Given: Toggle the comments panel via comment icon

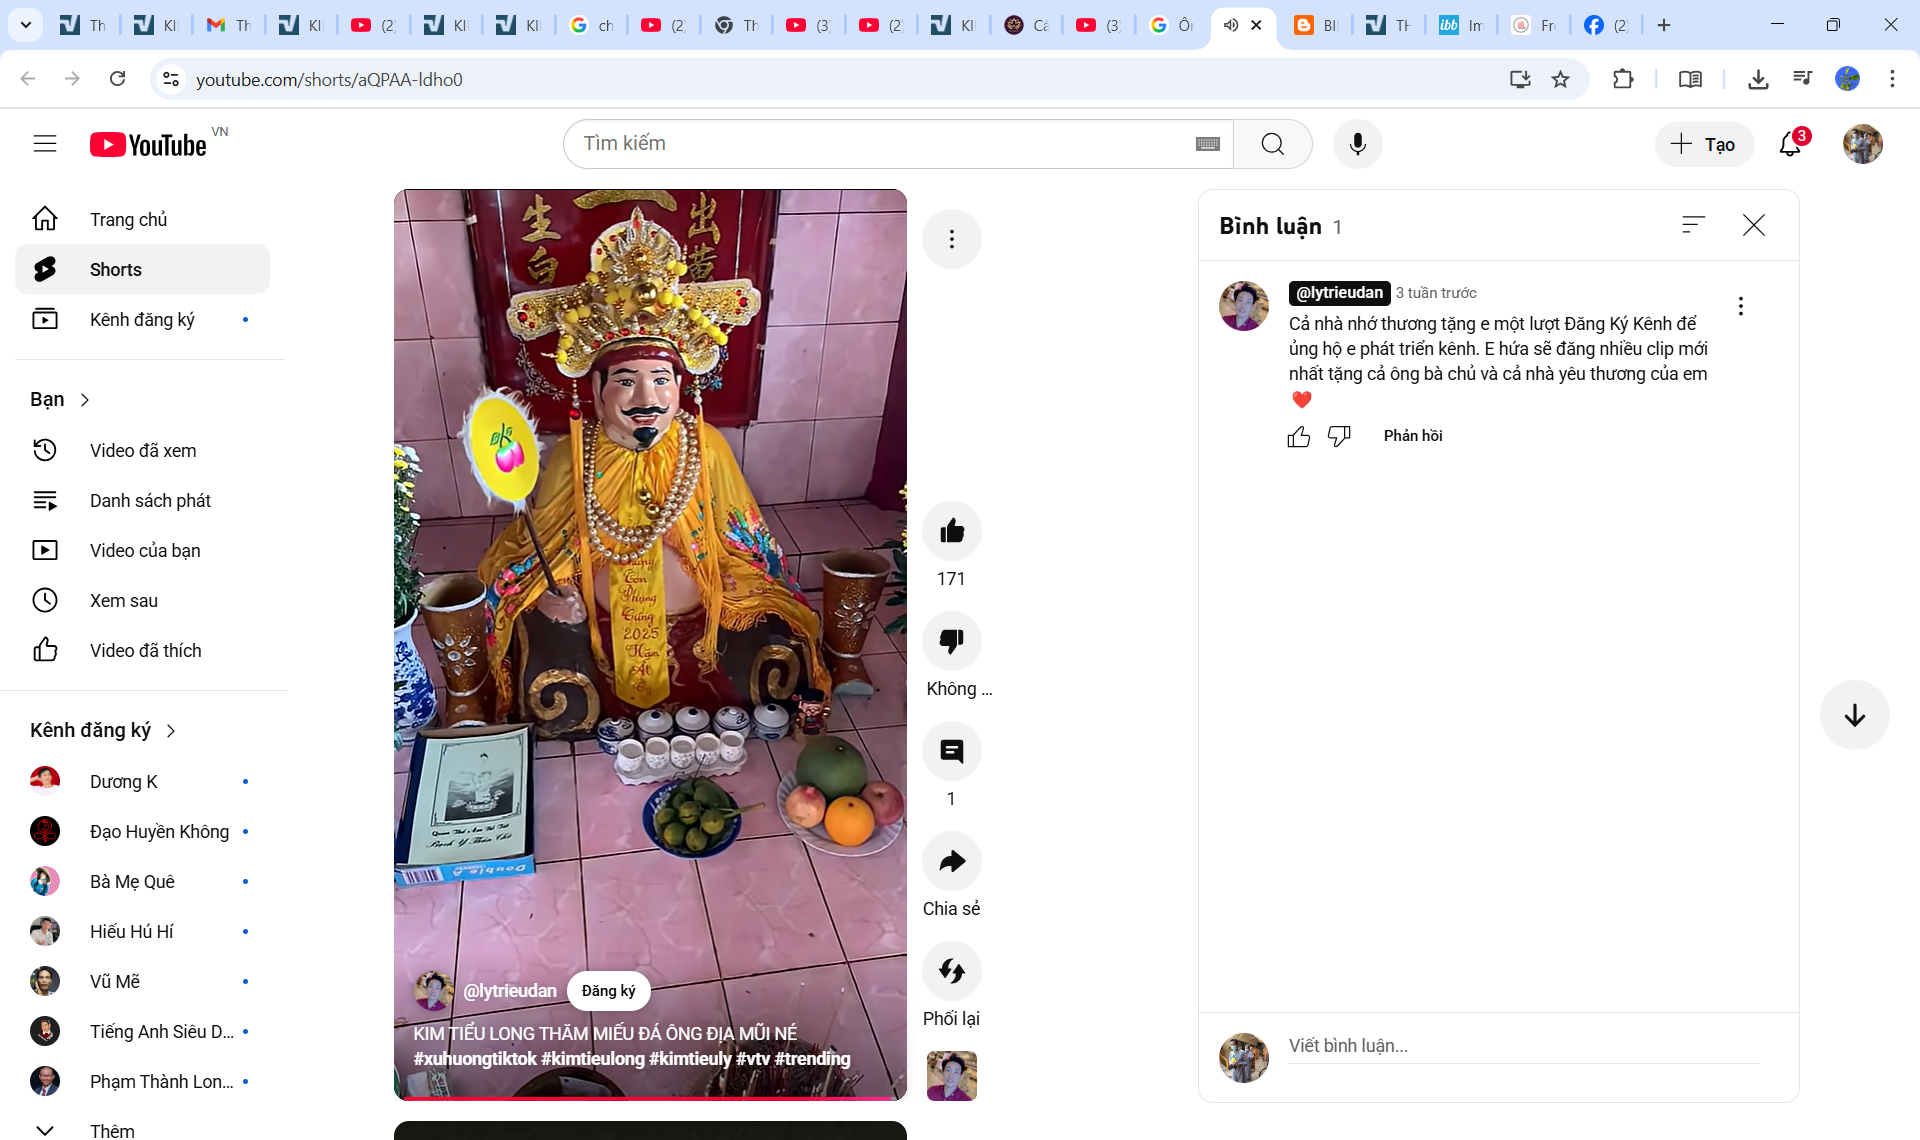Looking at the screenshot, I should click(951, 751).
